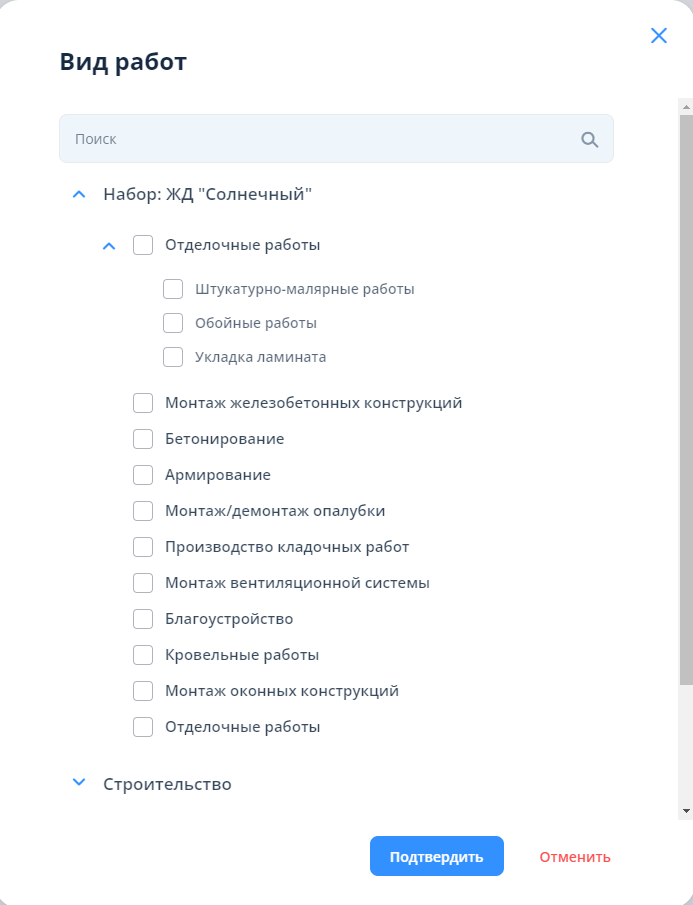Enable the Укладка ламината checkbox
Screen dimensions: 693x905
[x=173, y=357]
